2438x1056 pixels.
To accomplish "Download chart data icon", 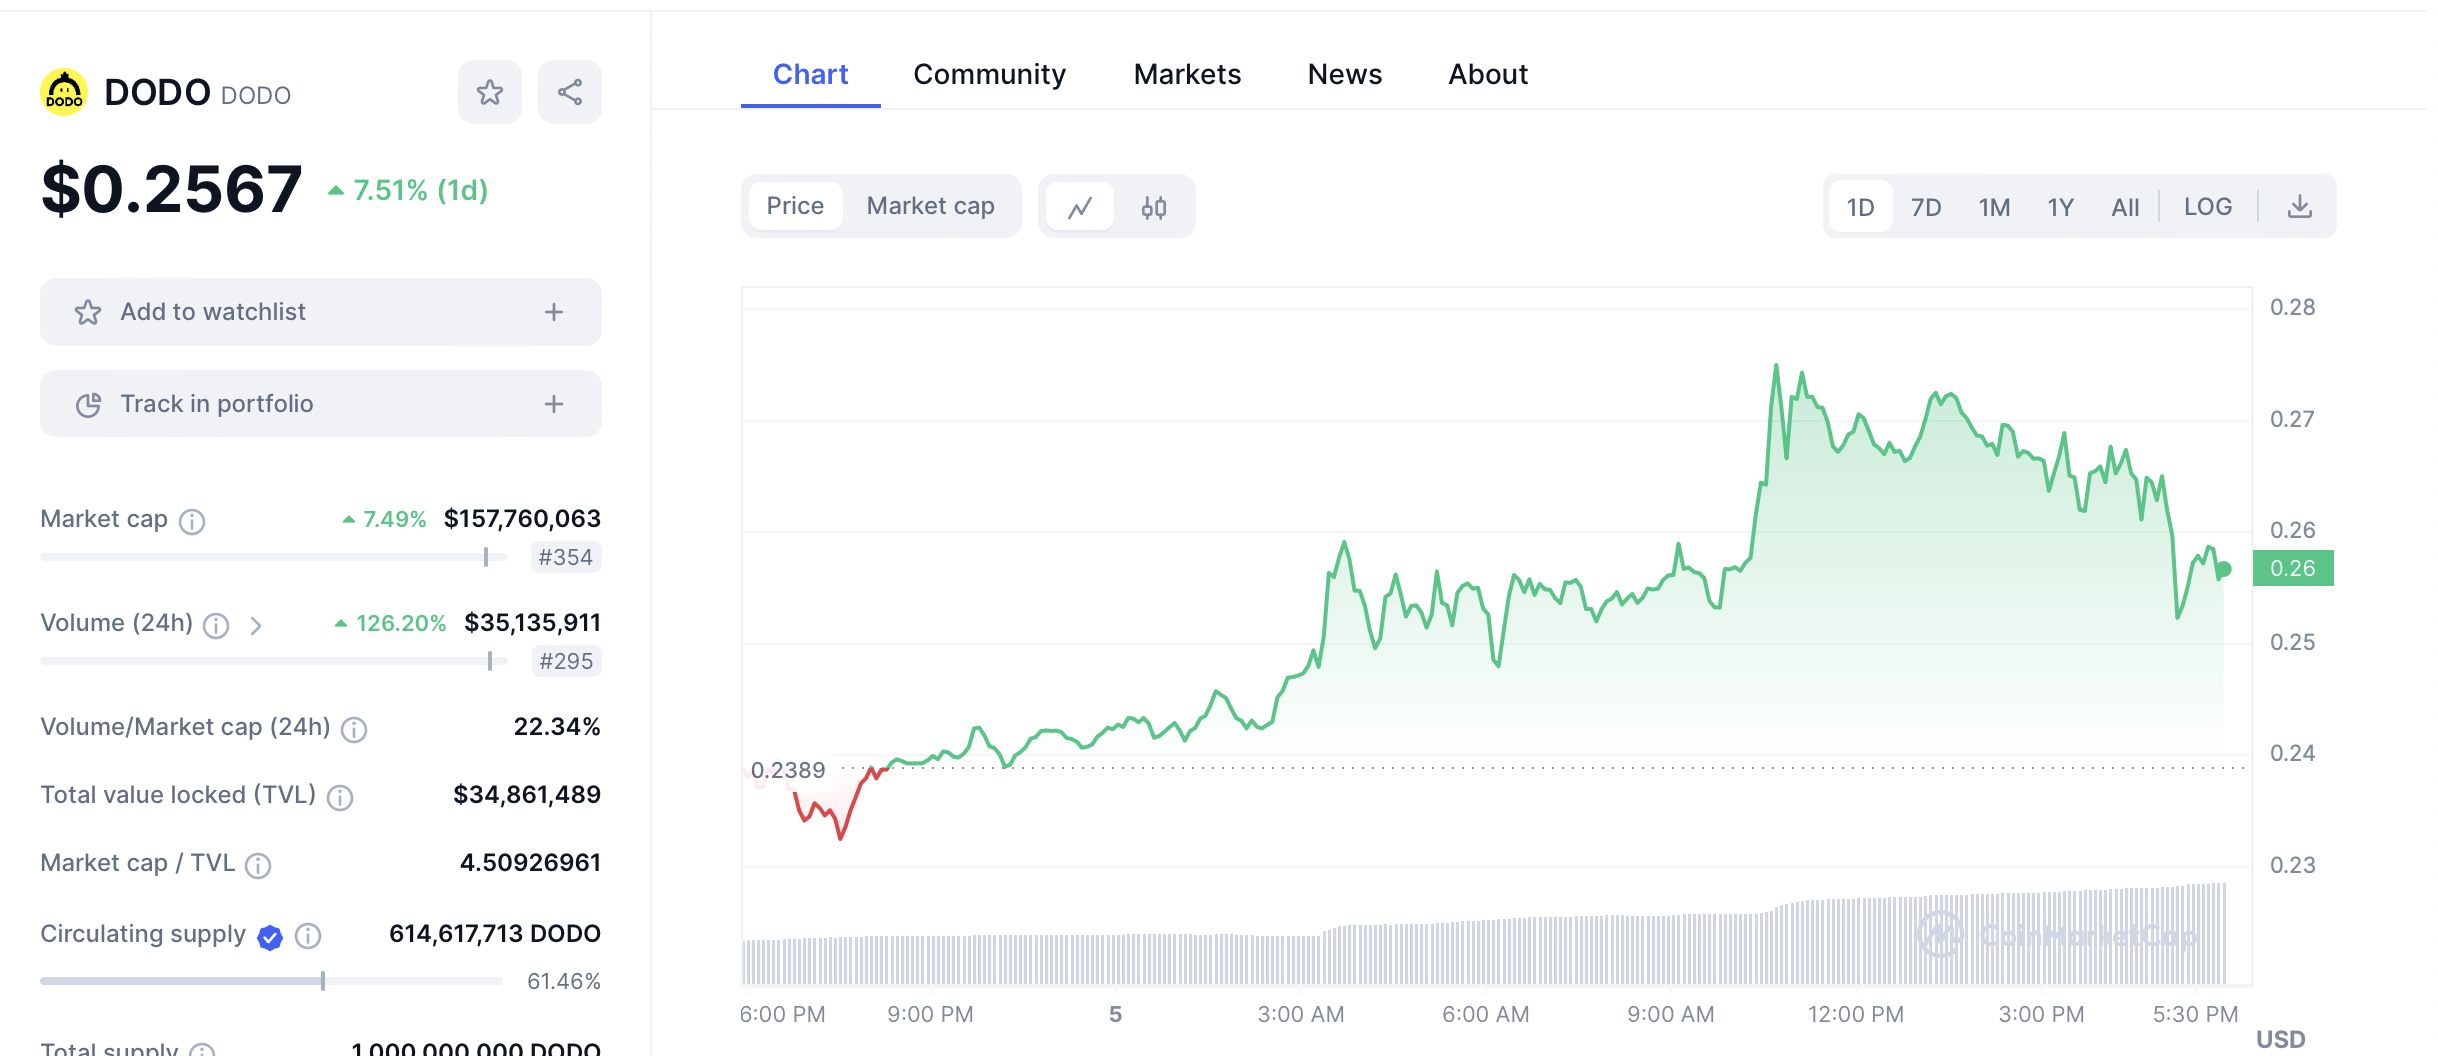I will point(2300,207).
